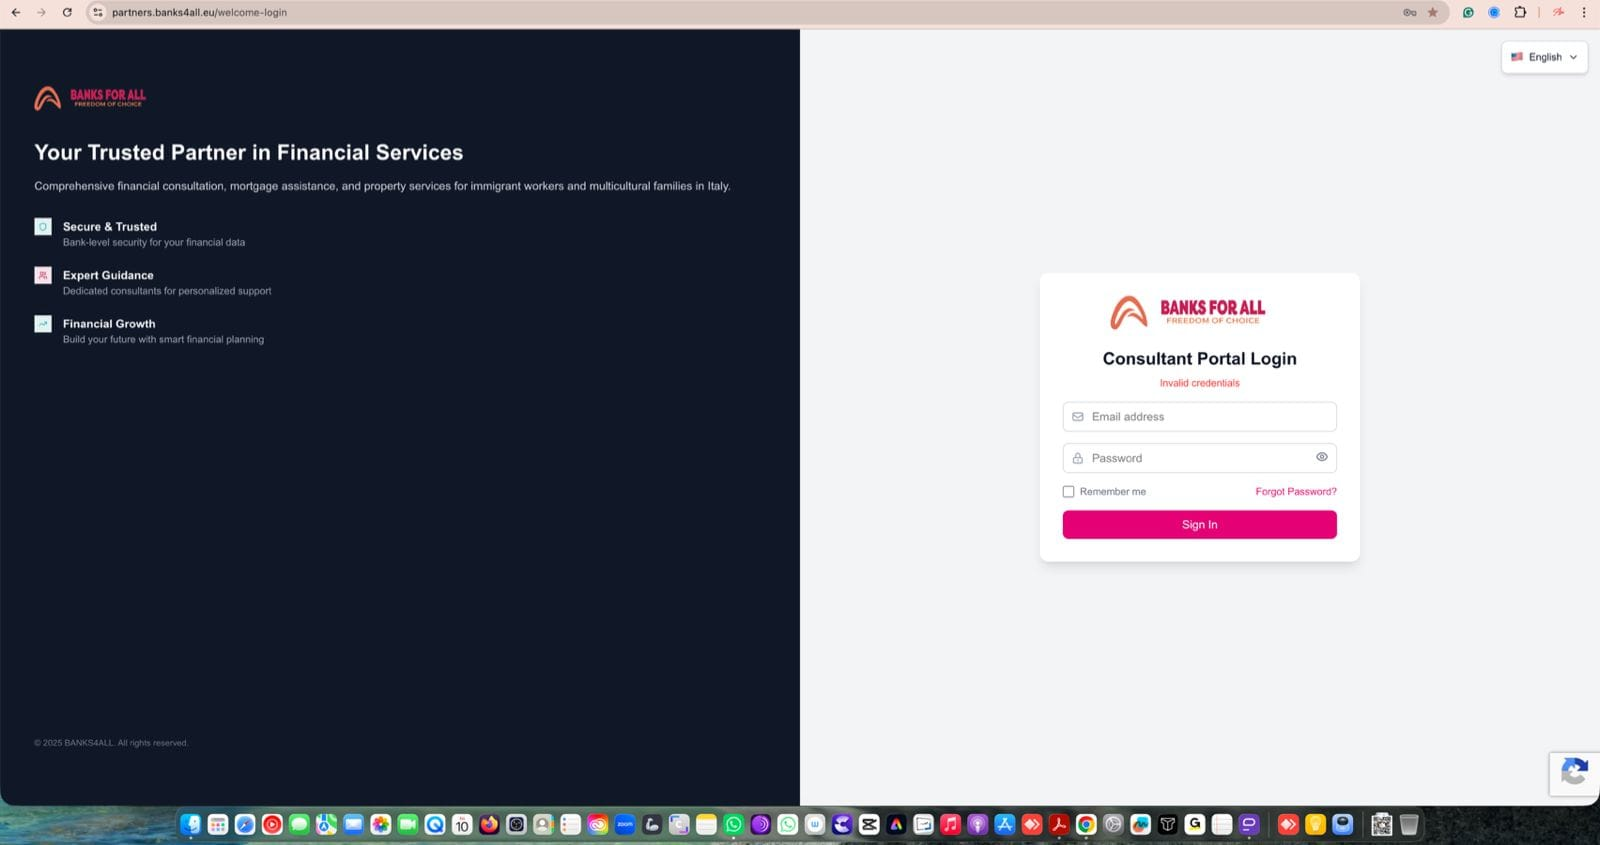Click the "Consultant Portal Login" heading

(1199, 359)
